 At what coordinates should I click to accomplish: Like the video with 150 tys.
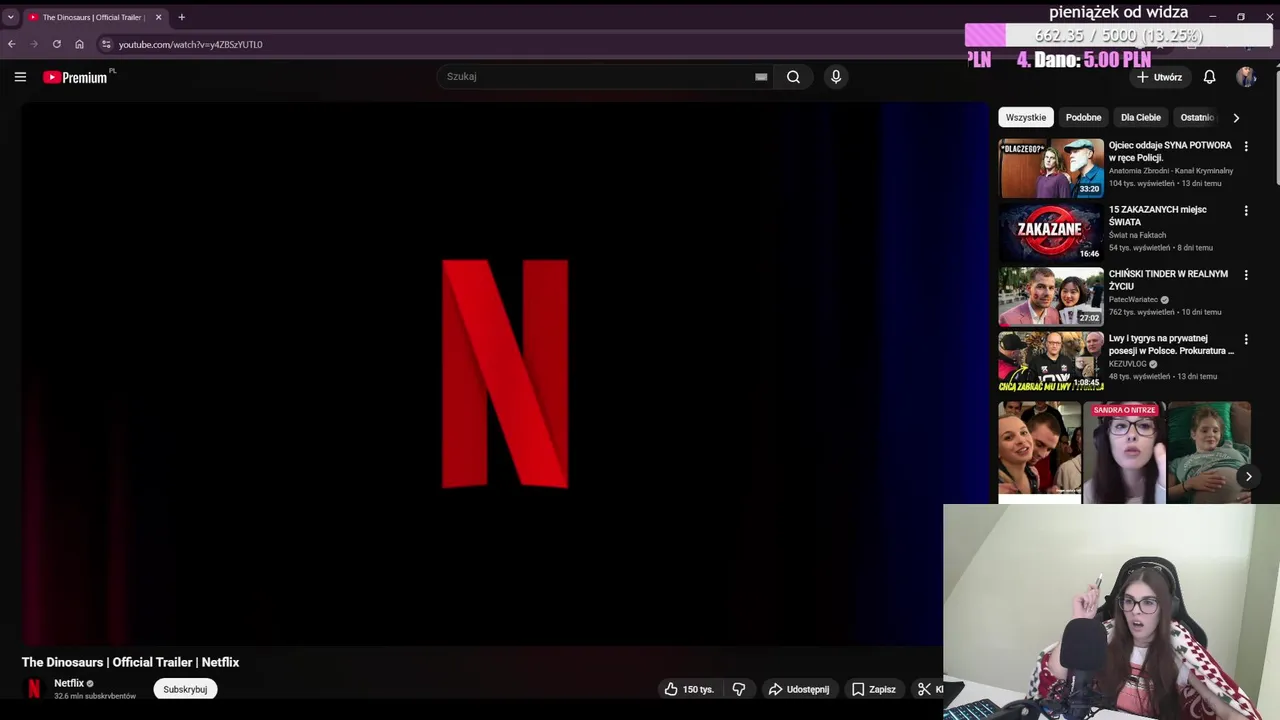coord(688,689)
